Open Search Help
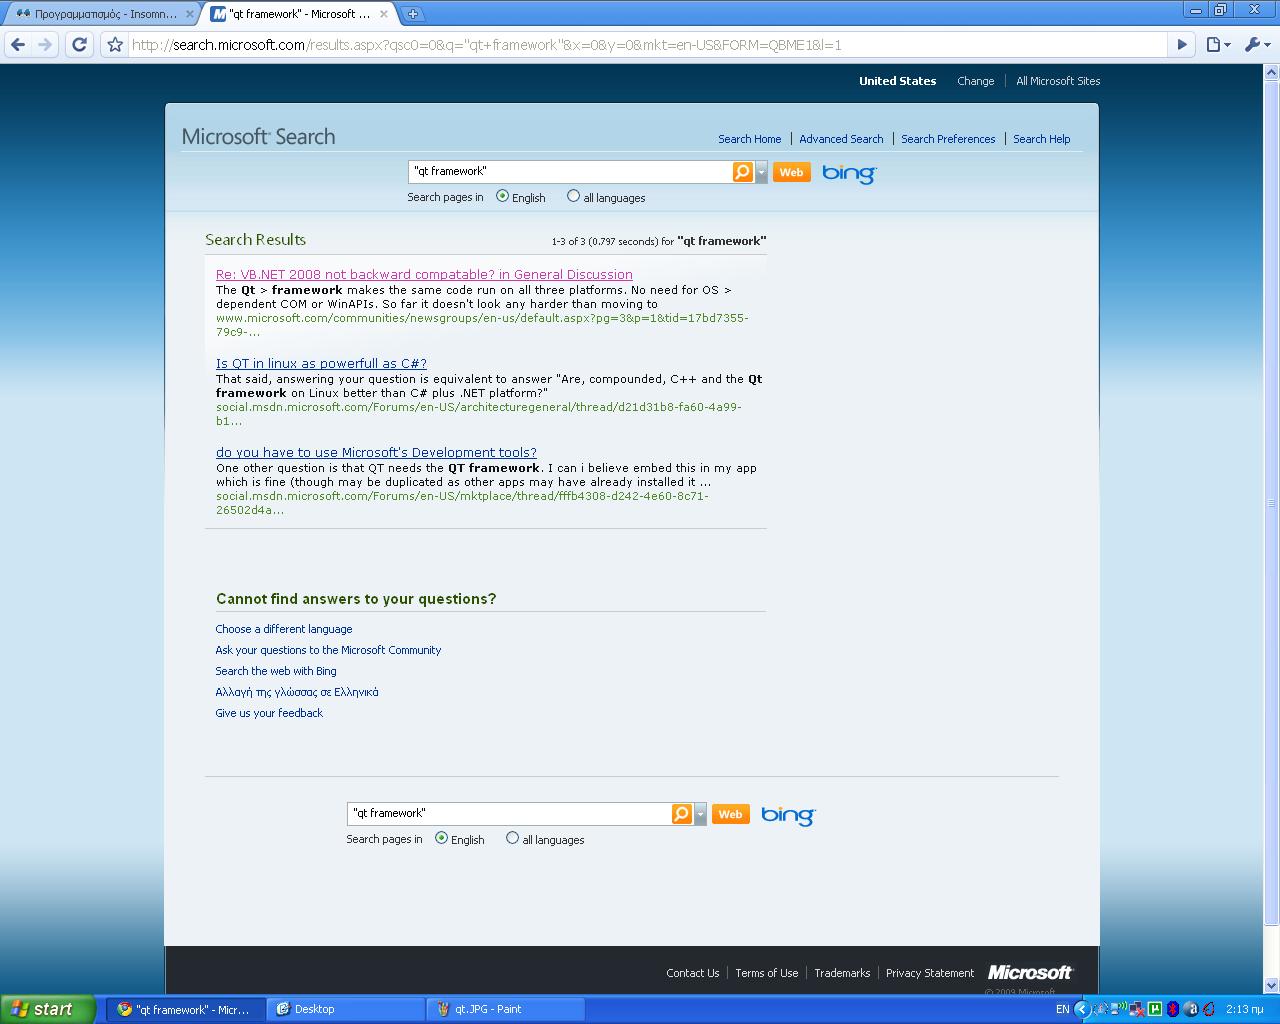This screenshot has width=1280, height=1024. (x=1041, y=139)
